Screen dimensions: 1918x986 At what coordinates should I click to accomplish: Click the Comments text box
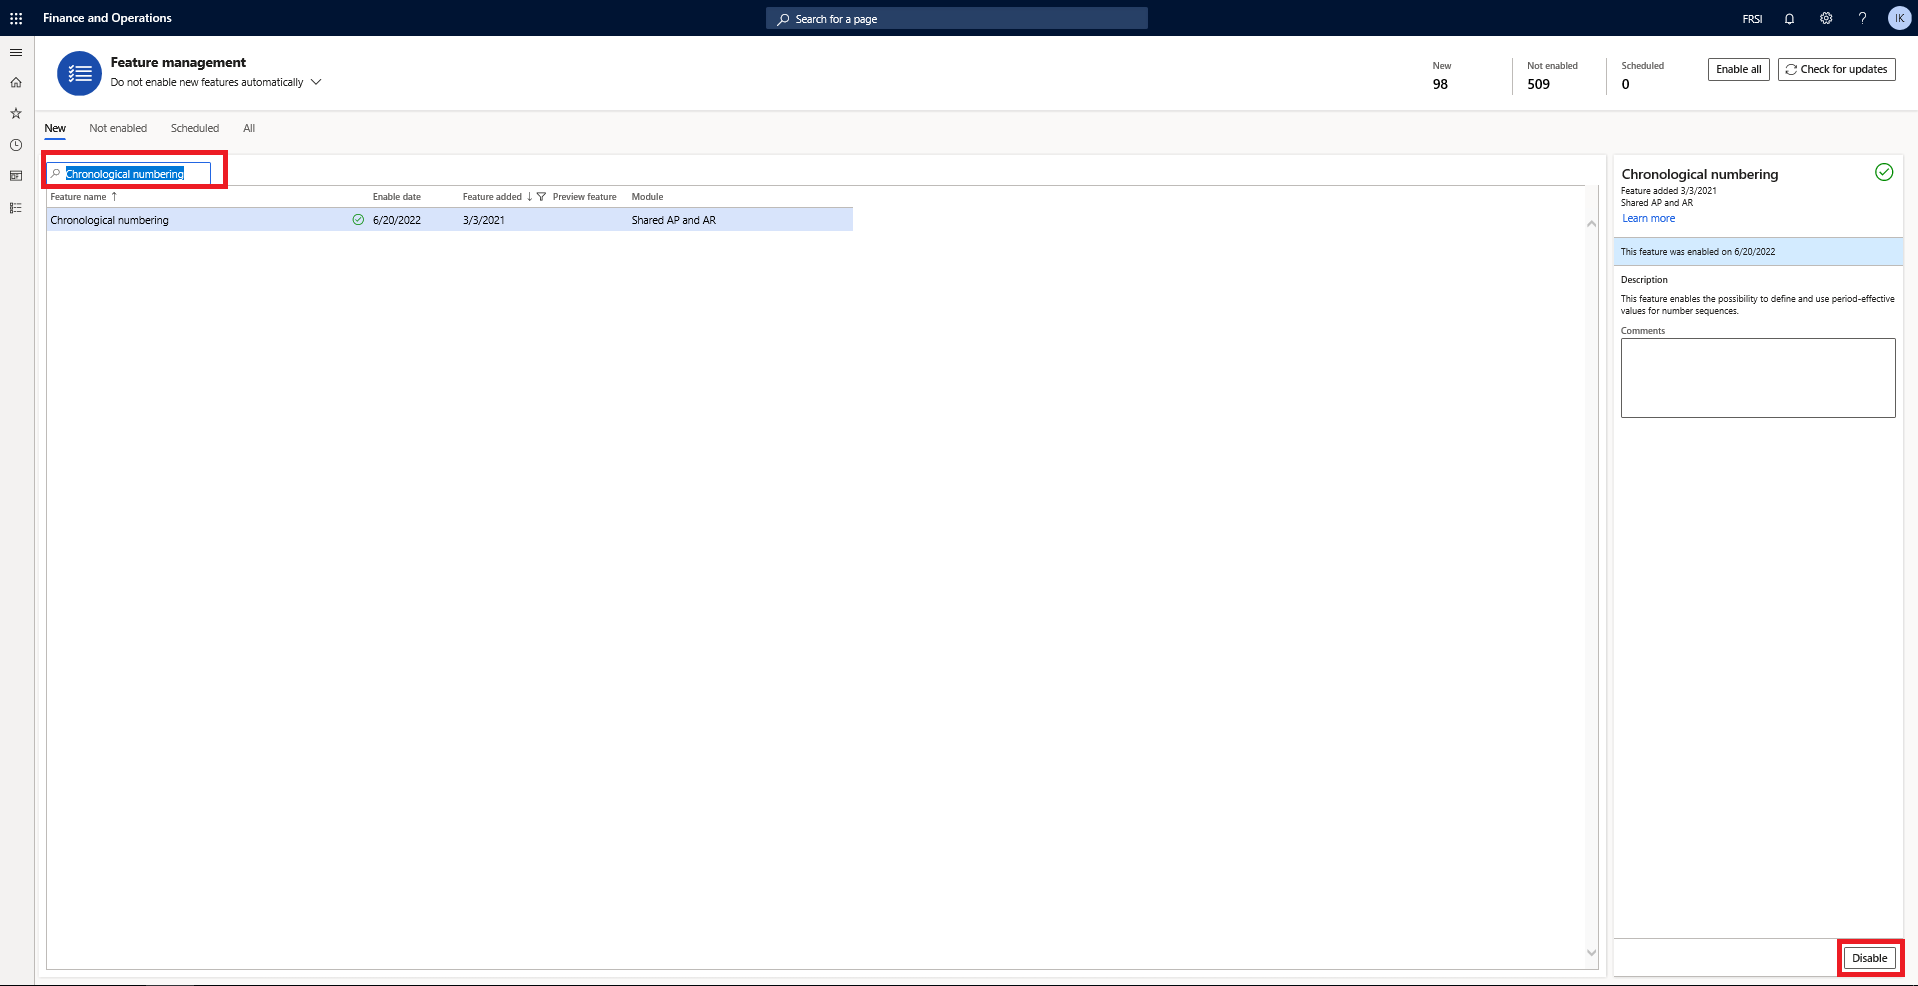[x=1758, y=378]
